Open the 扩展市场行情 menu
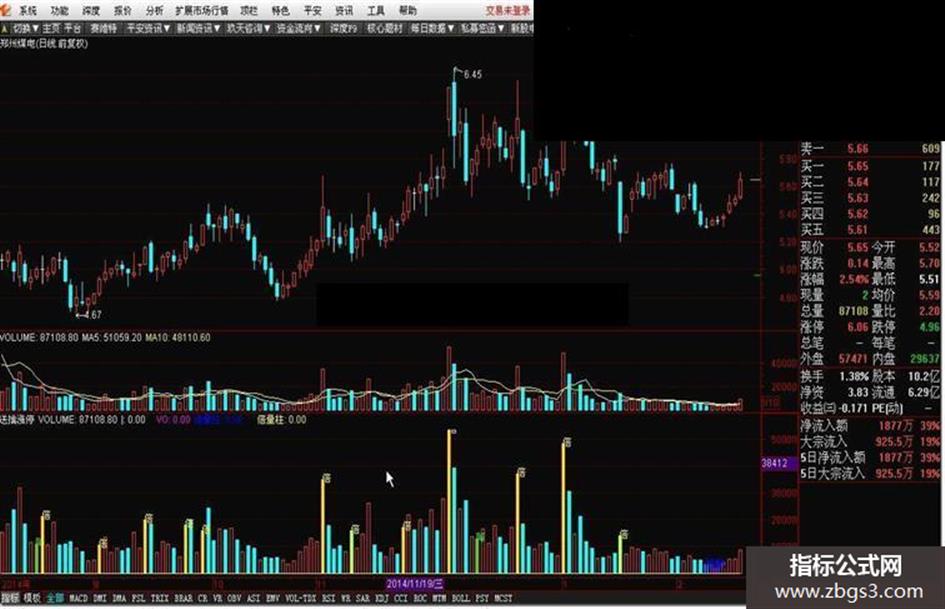 tap(201, 11)
